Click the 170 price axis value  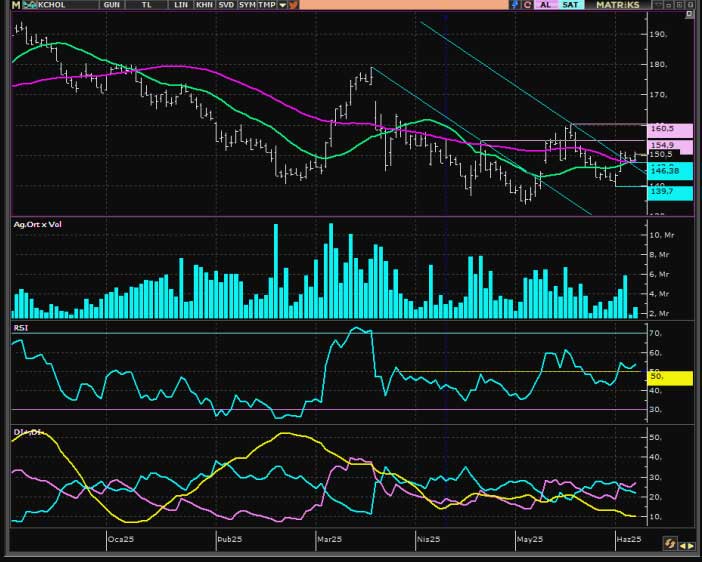pos(658,95)
